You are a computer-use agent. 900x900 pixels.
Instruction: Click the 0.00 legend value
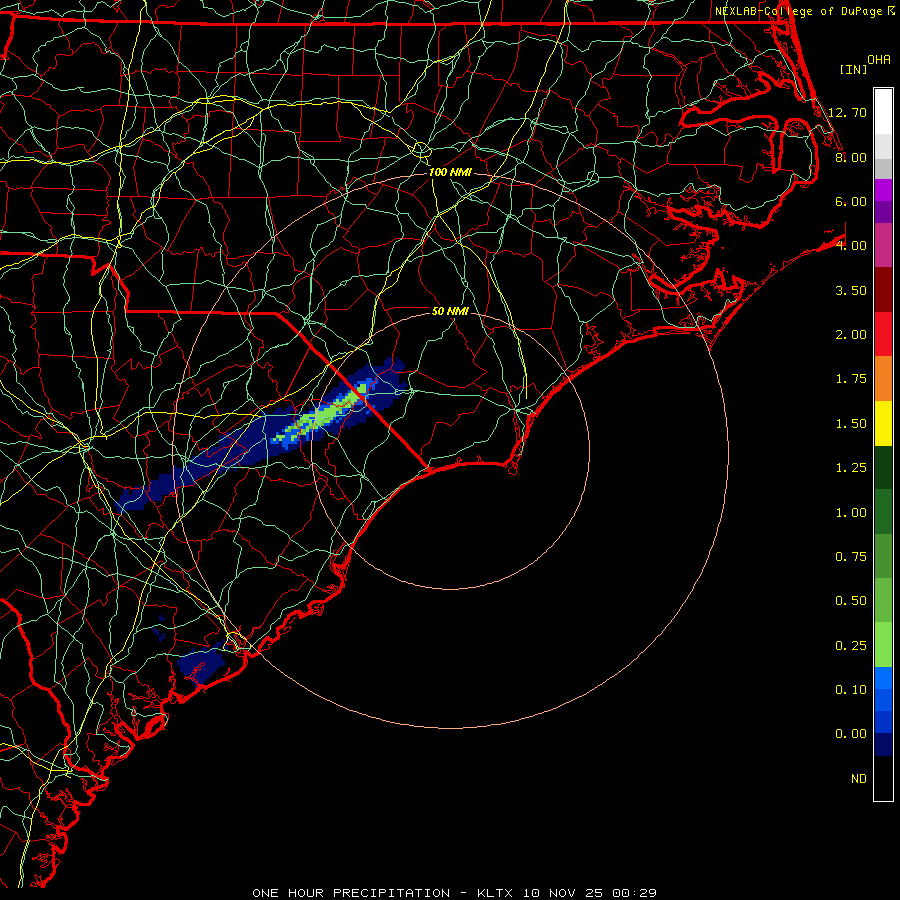point(851,734)
